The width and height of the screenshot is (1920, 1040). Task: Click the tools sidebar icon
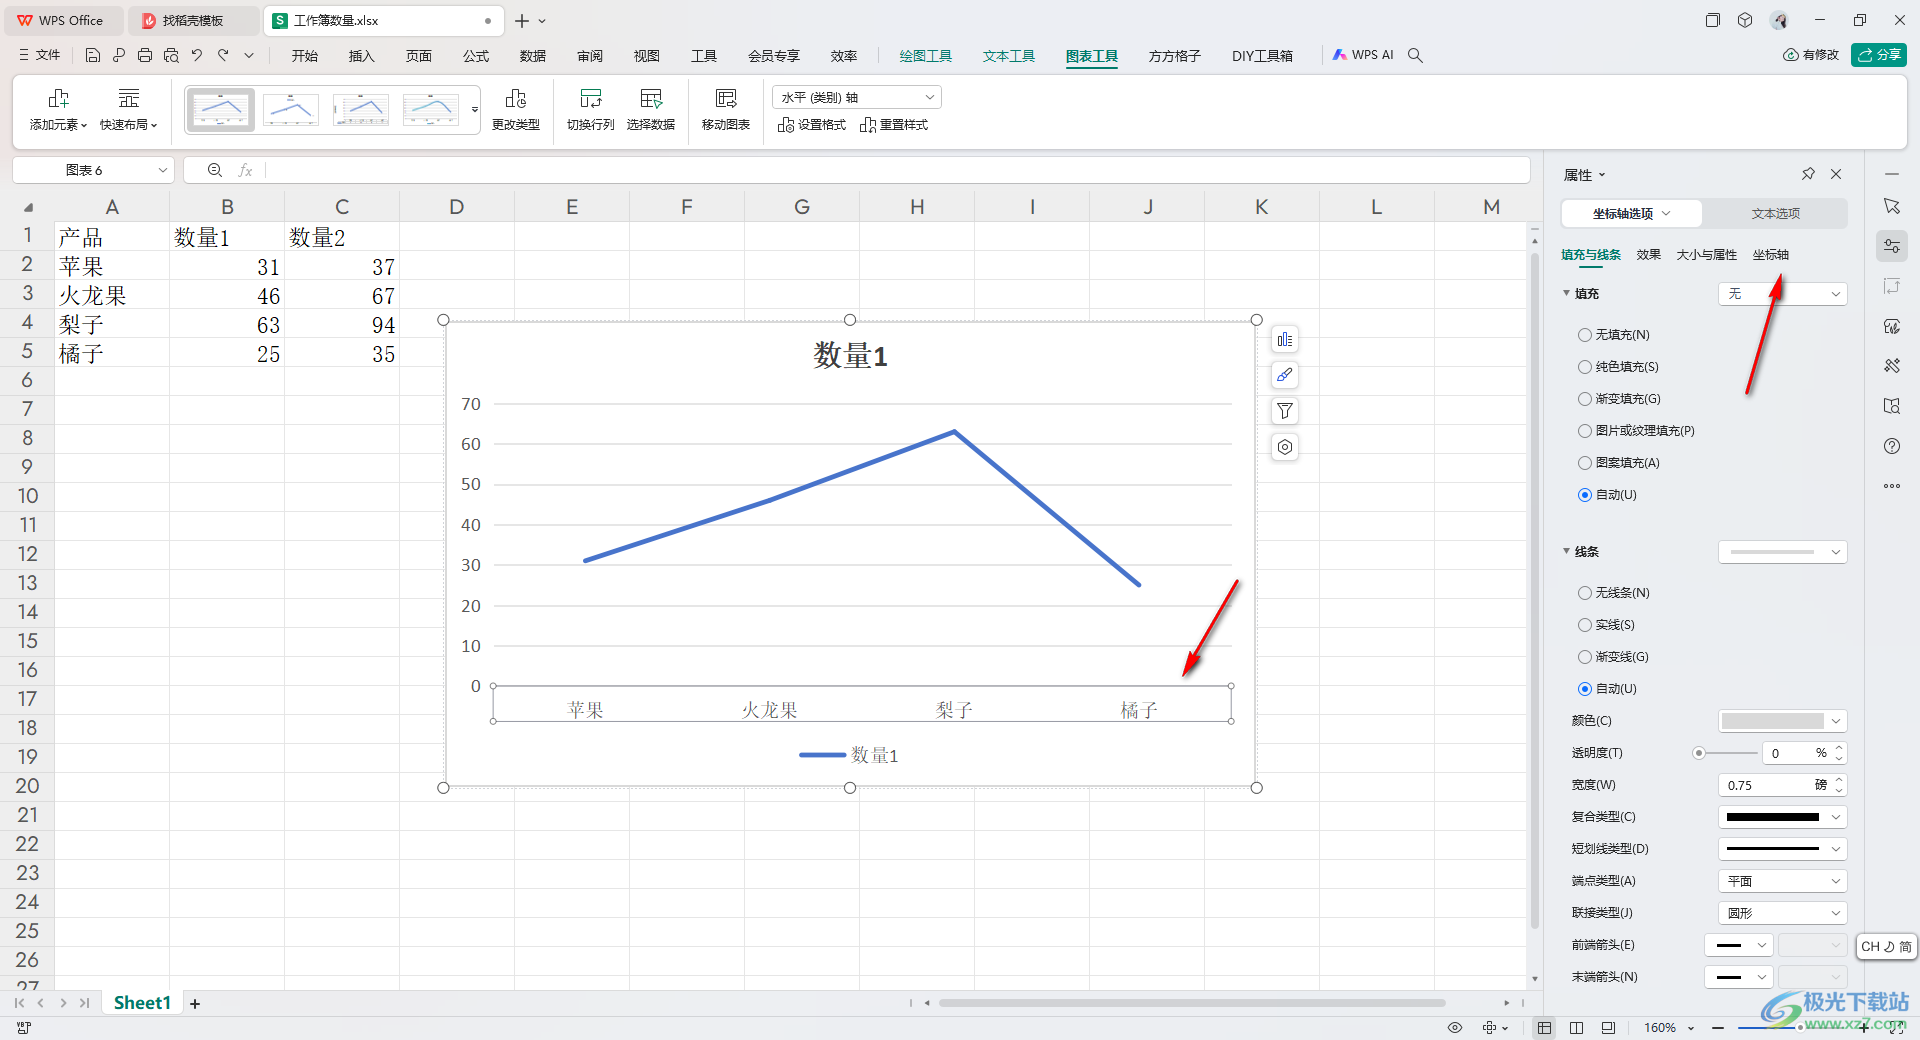pyautogui.click(x=1892, y=366)
